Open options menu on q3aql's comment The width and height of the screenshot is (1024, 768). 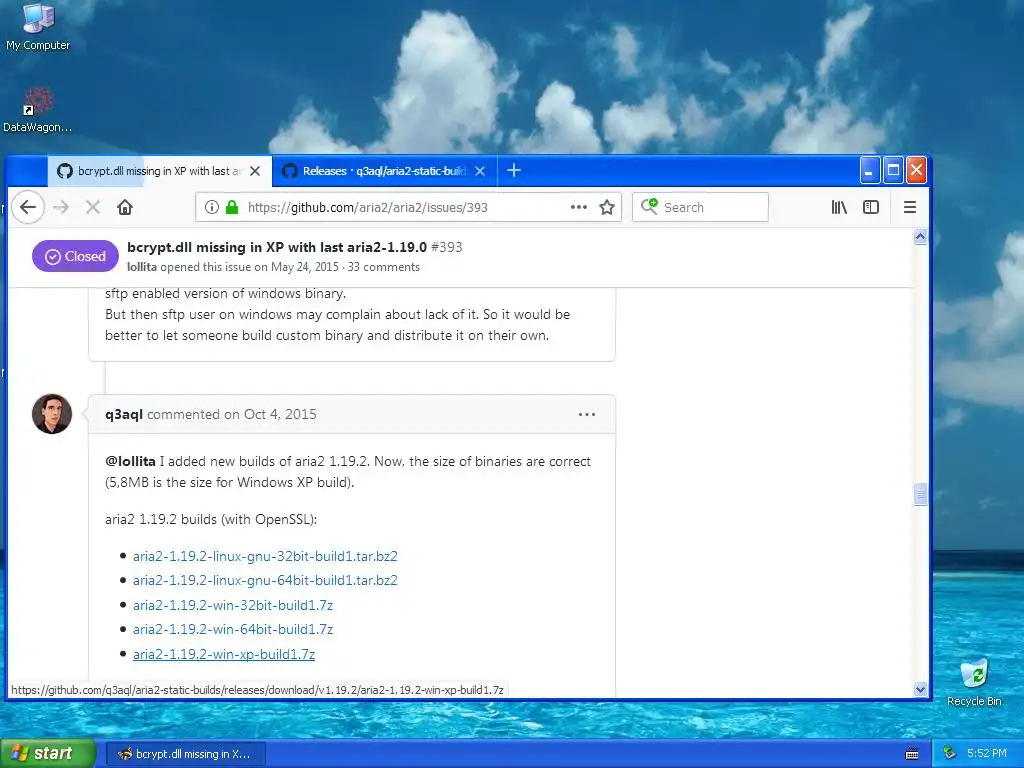tap(586, 415)
